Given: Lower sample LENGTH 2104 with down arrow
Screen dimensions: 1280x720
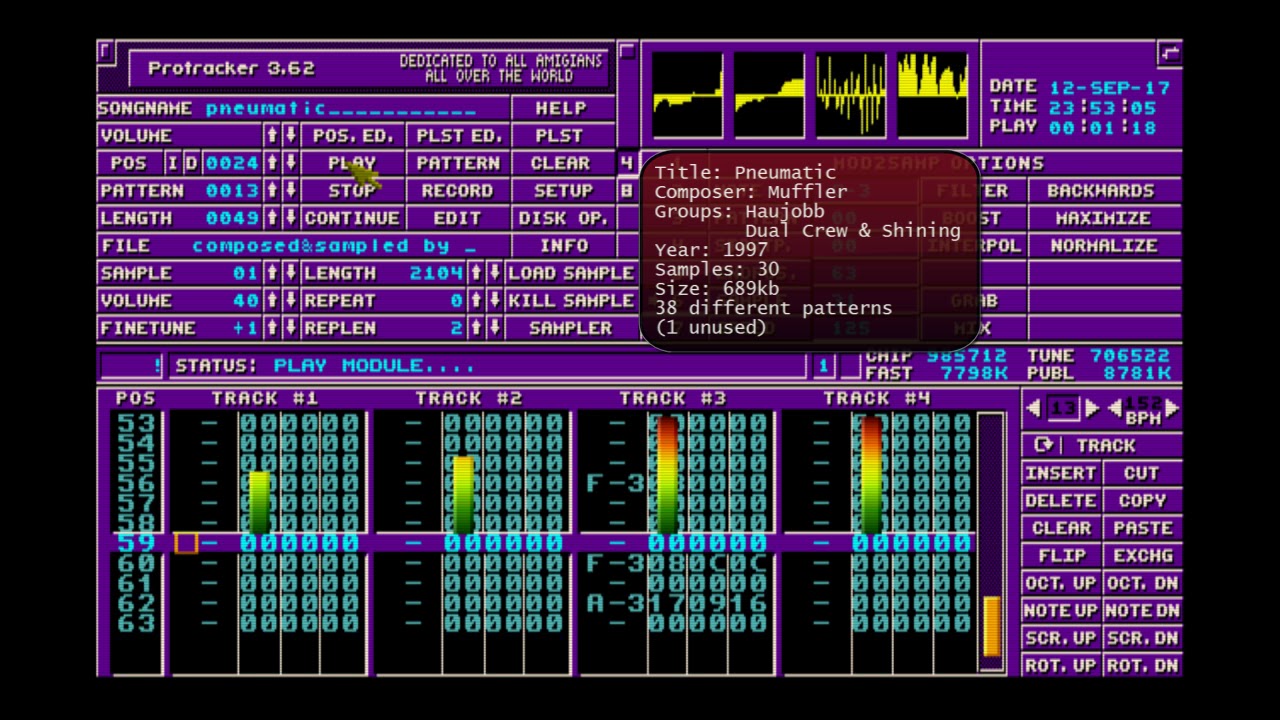Looking at the screenshot, I should 494,273.
